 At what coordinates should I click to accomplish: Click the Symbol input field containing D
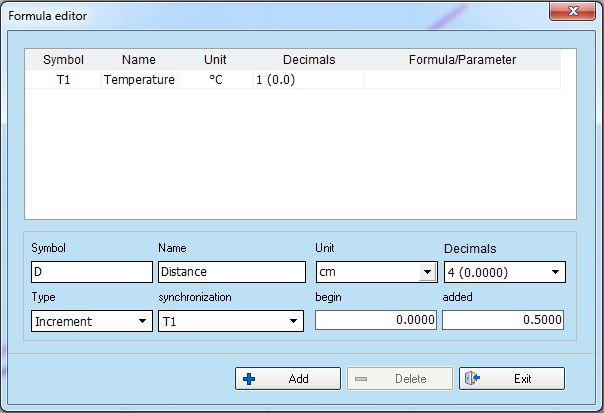pyautogui.click(x=91, y=272)
